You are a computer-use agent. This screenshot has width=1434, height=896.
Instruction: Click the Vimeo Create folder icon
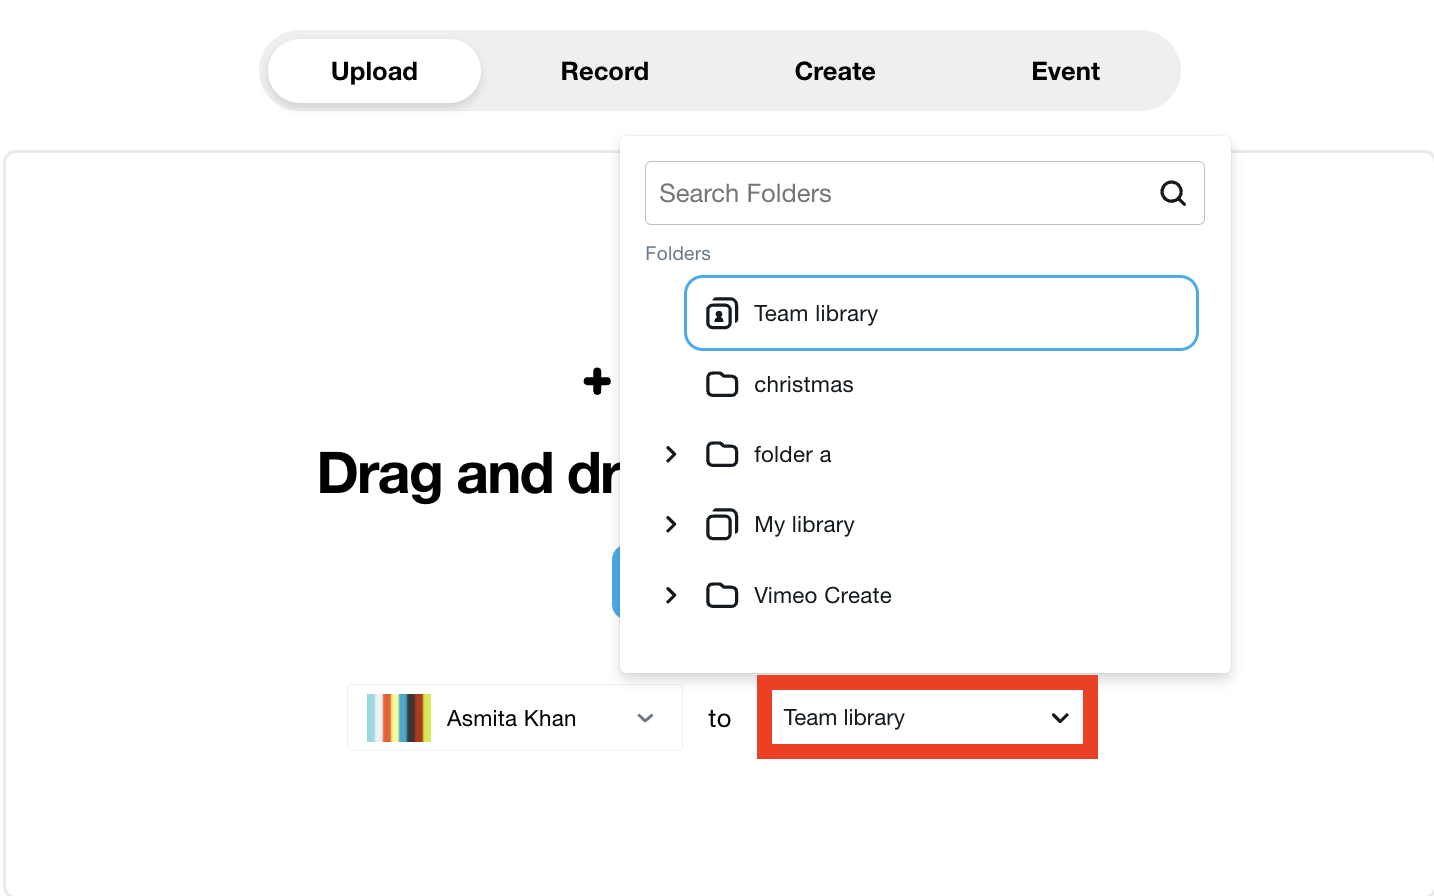click(x=721, y=596)
